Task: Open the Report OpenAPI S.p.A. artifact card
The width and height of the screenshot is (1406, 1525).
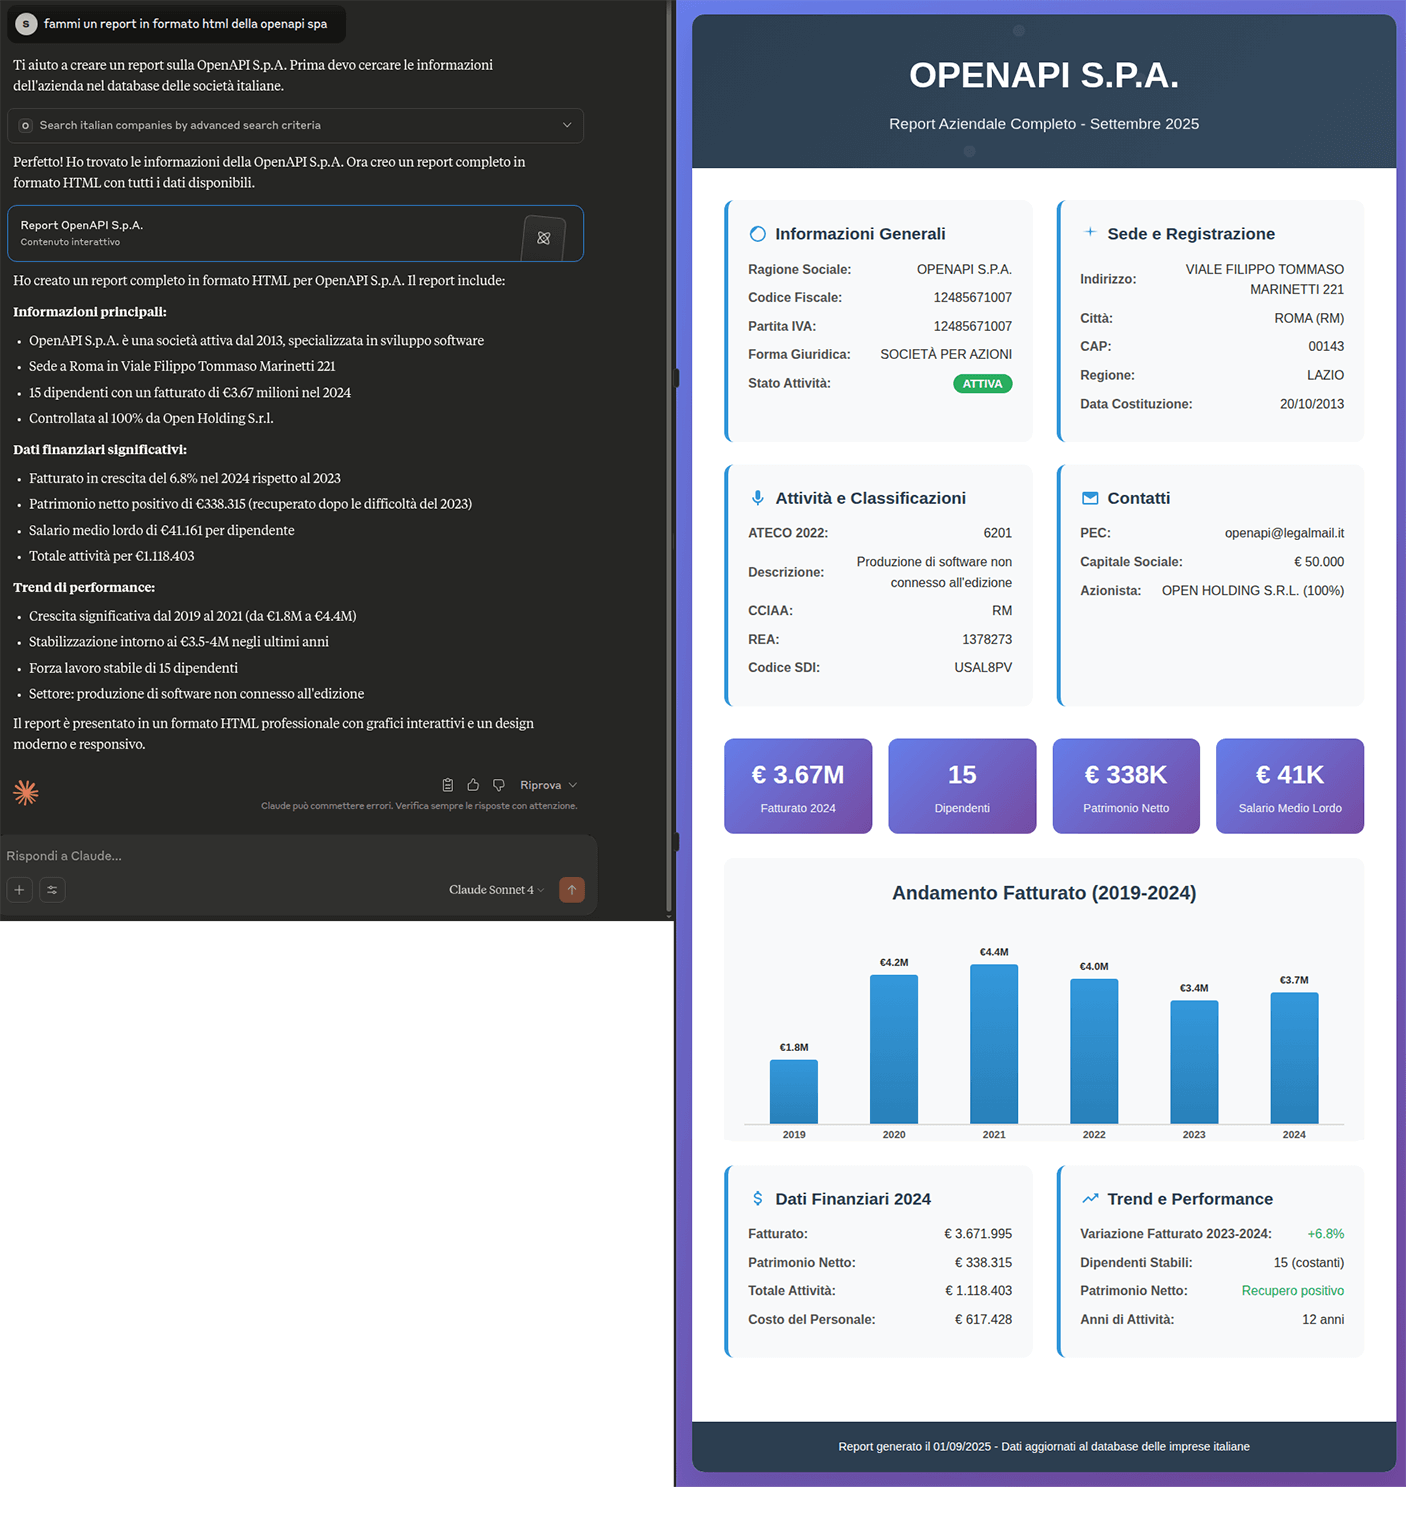Action: tap(295, 233)
